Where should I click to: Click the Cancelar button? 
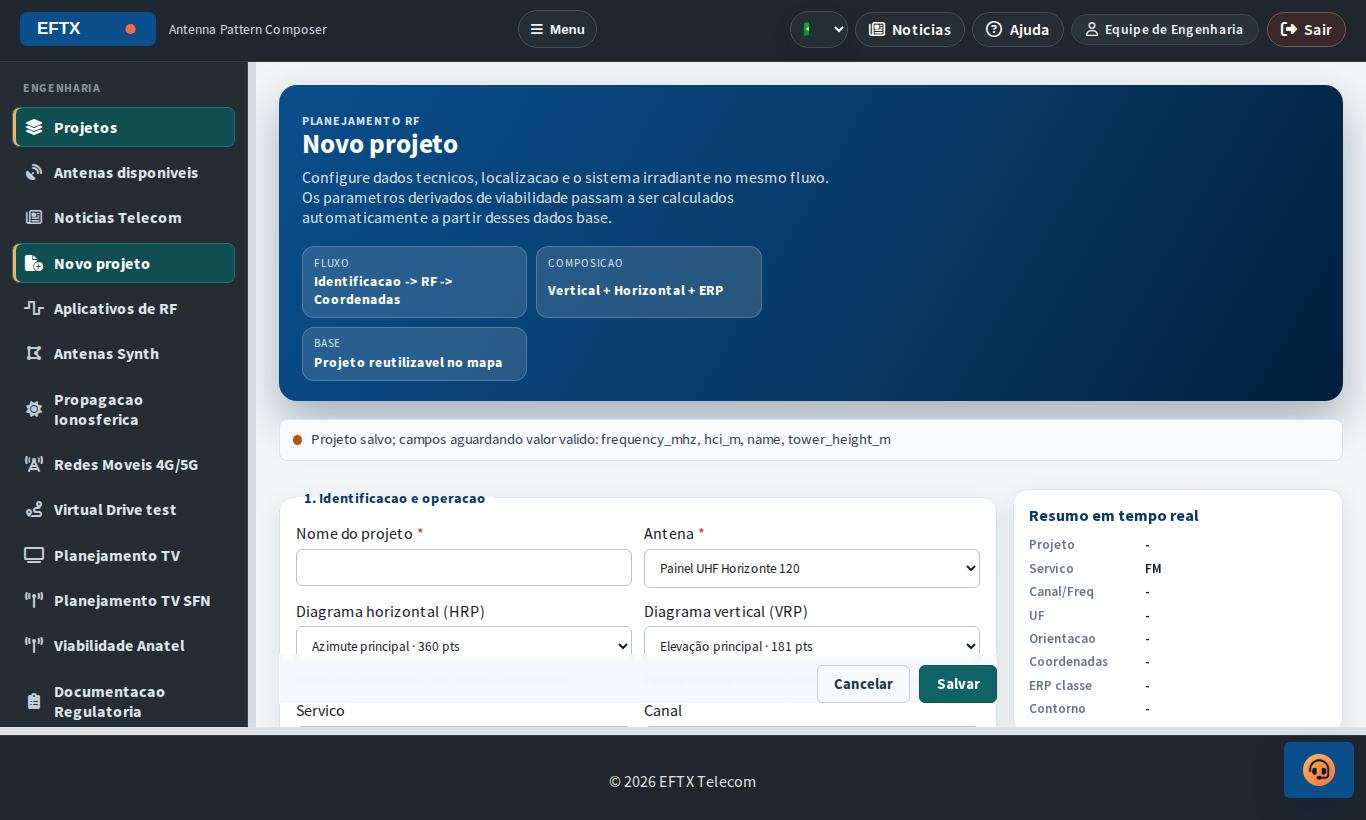(863, 684)
